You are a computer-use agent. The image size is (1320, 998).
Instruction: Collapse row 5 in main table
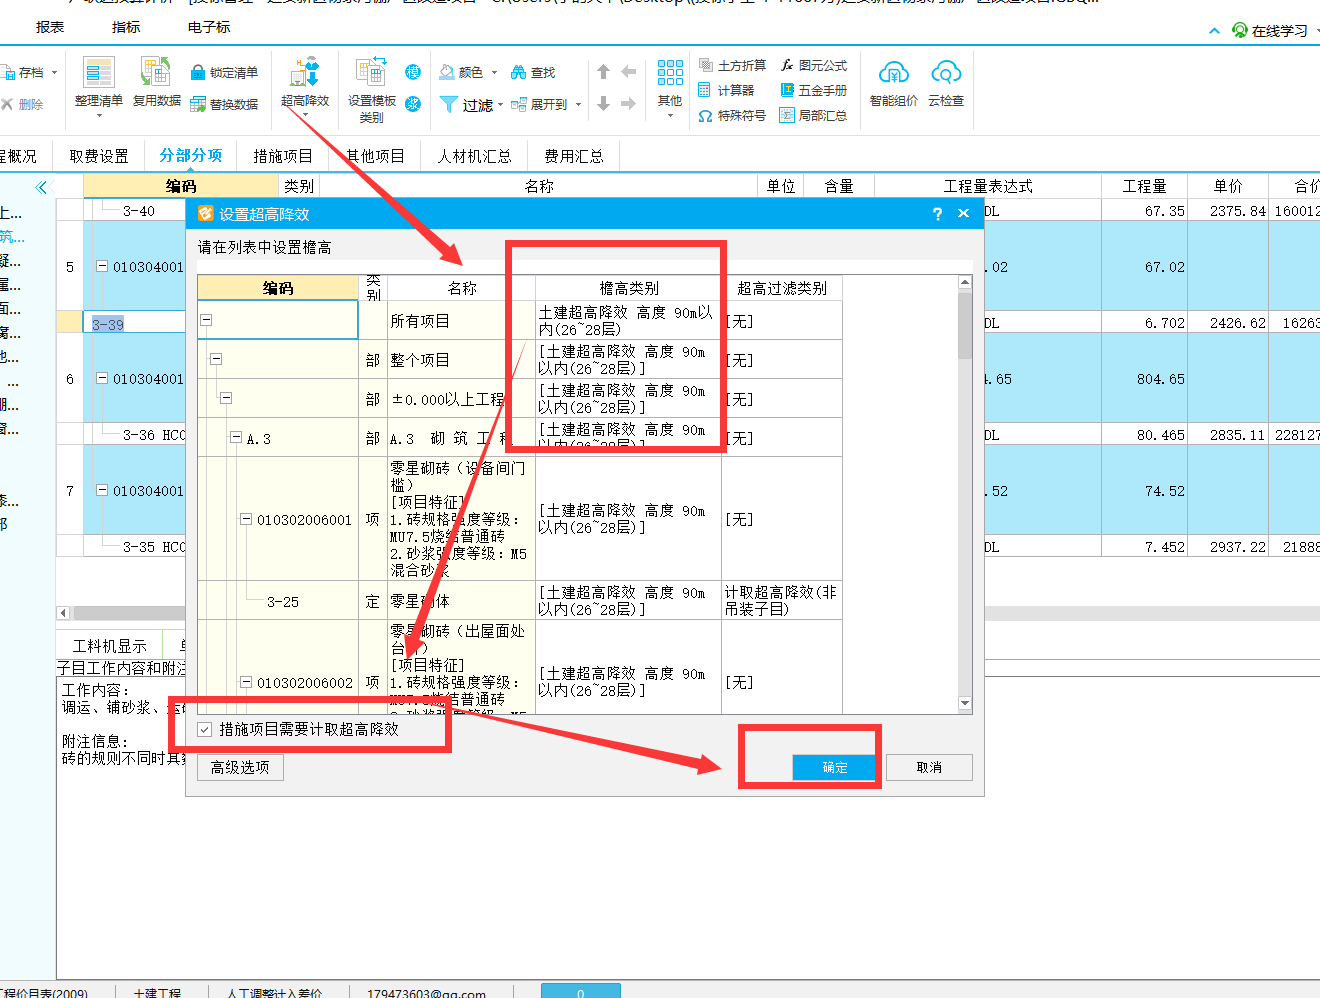(x=102, y=267)
